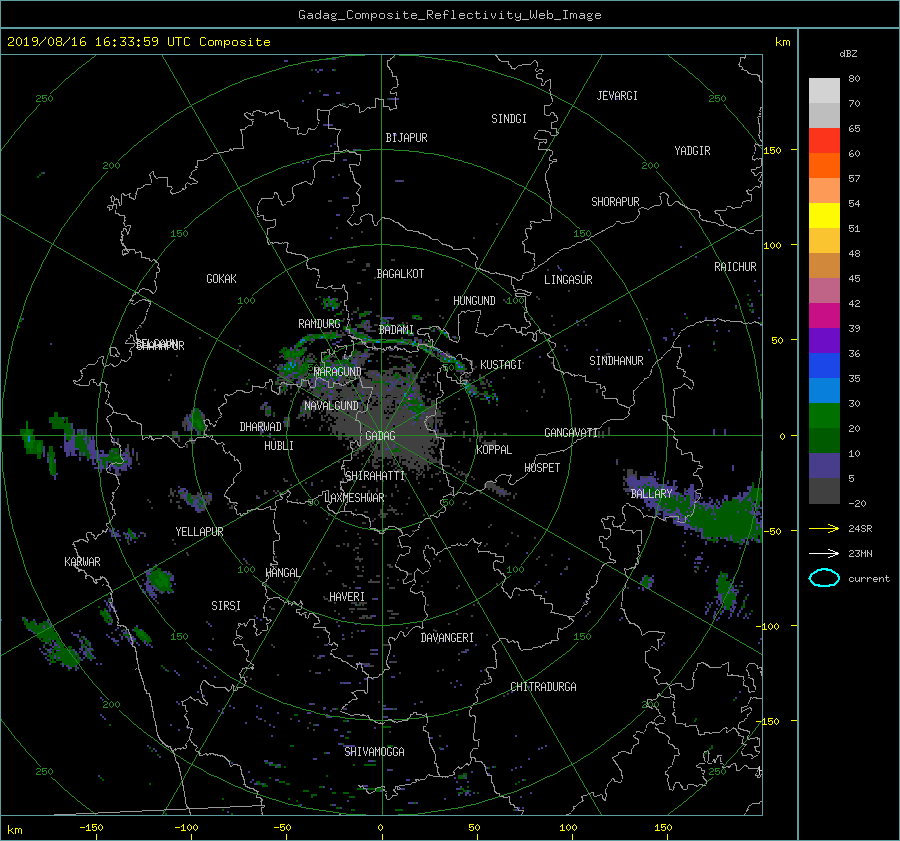
Task: Select the purple 36 dBZ color swatch
Action: point(824,341)
